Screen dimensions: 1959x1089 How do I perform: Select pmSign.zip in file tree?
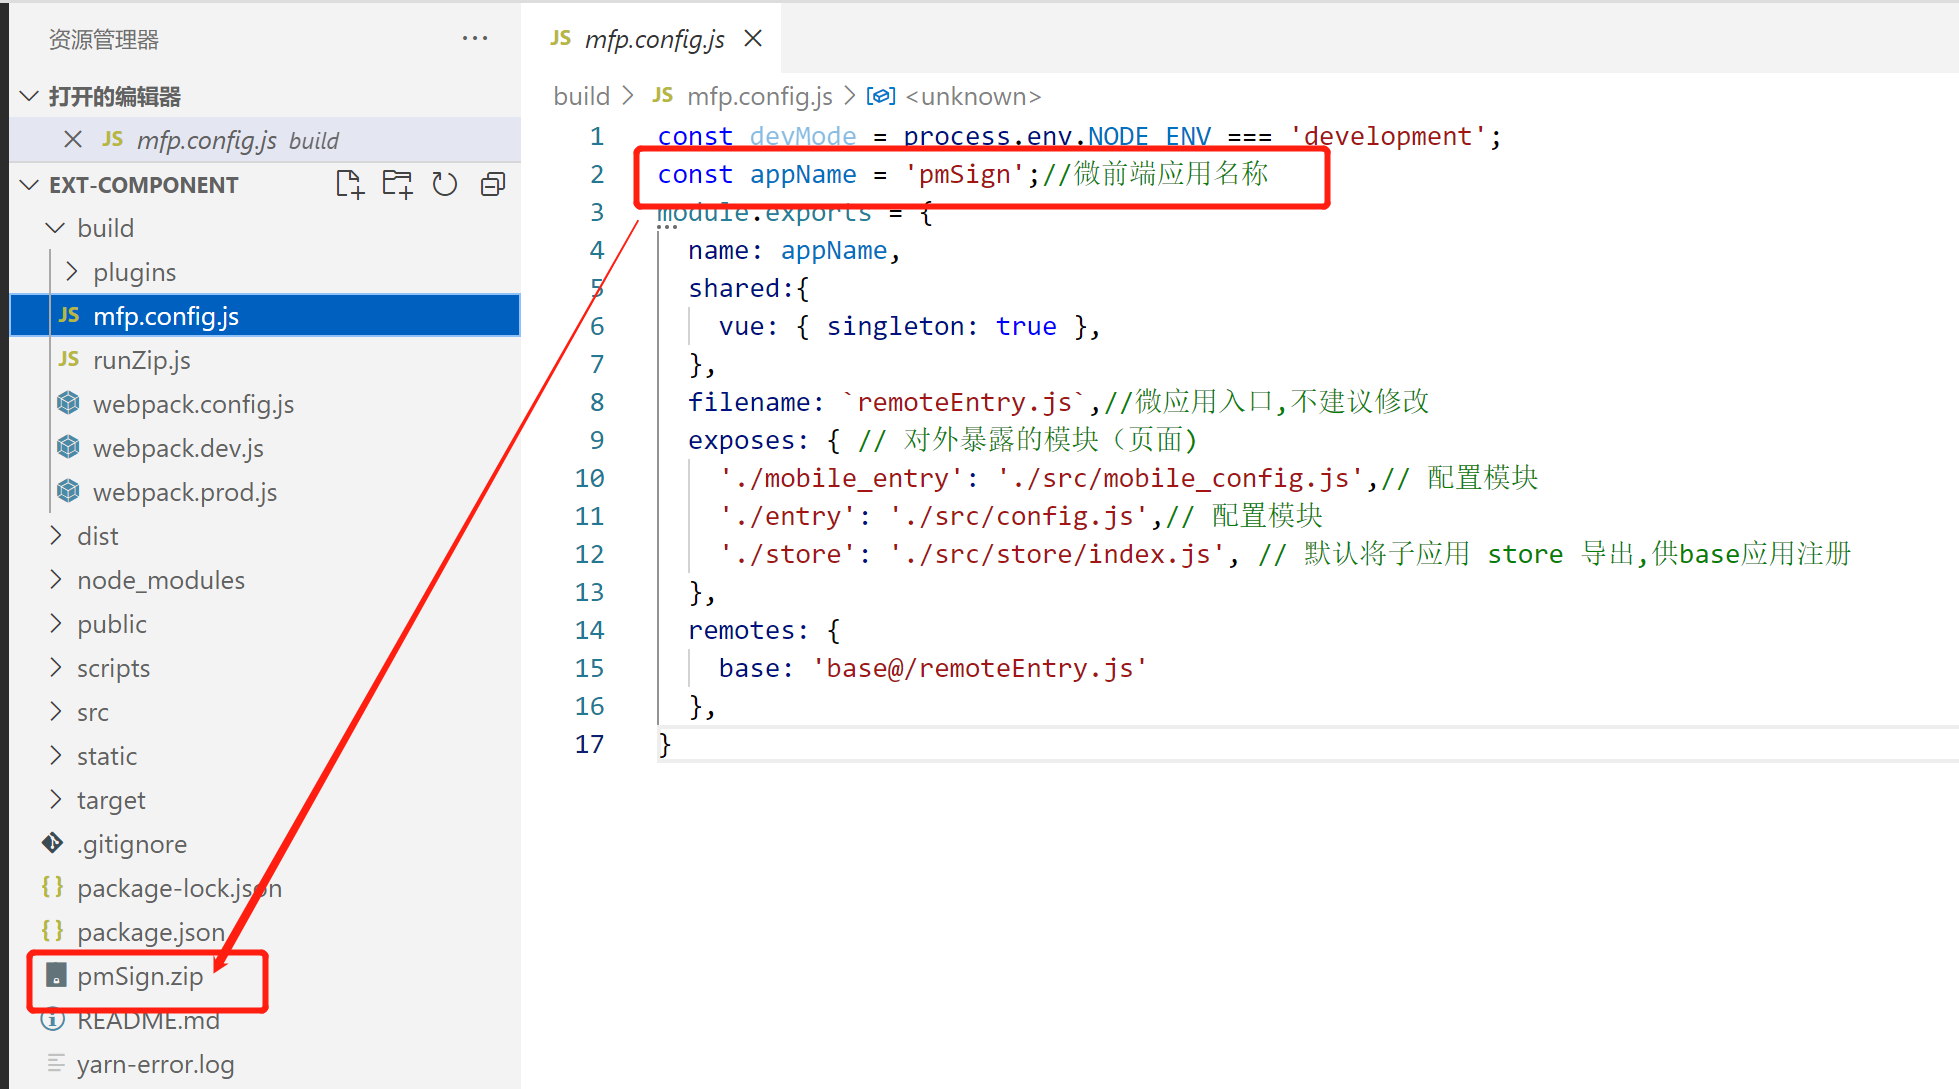click(140, 976)
